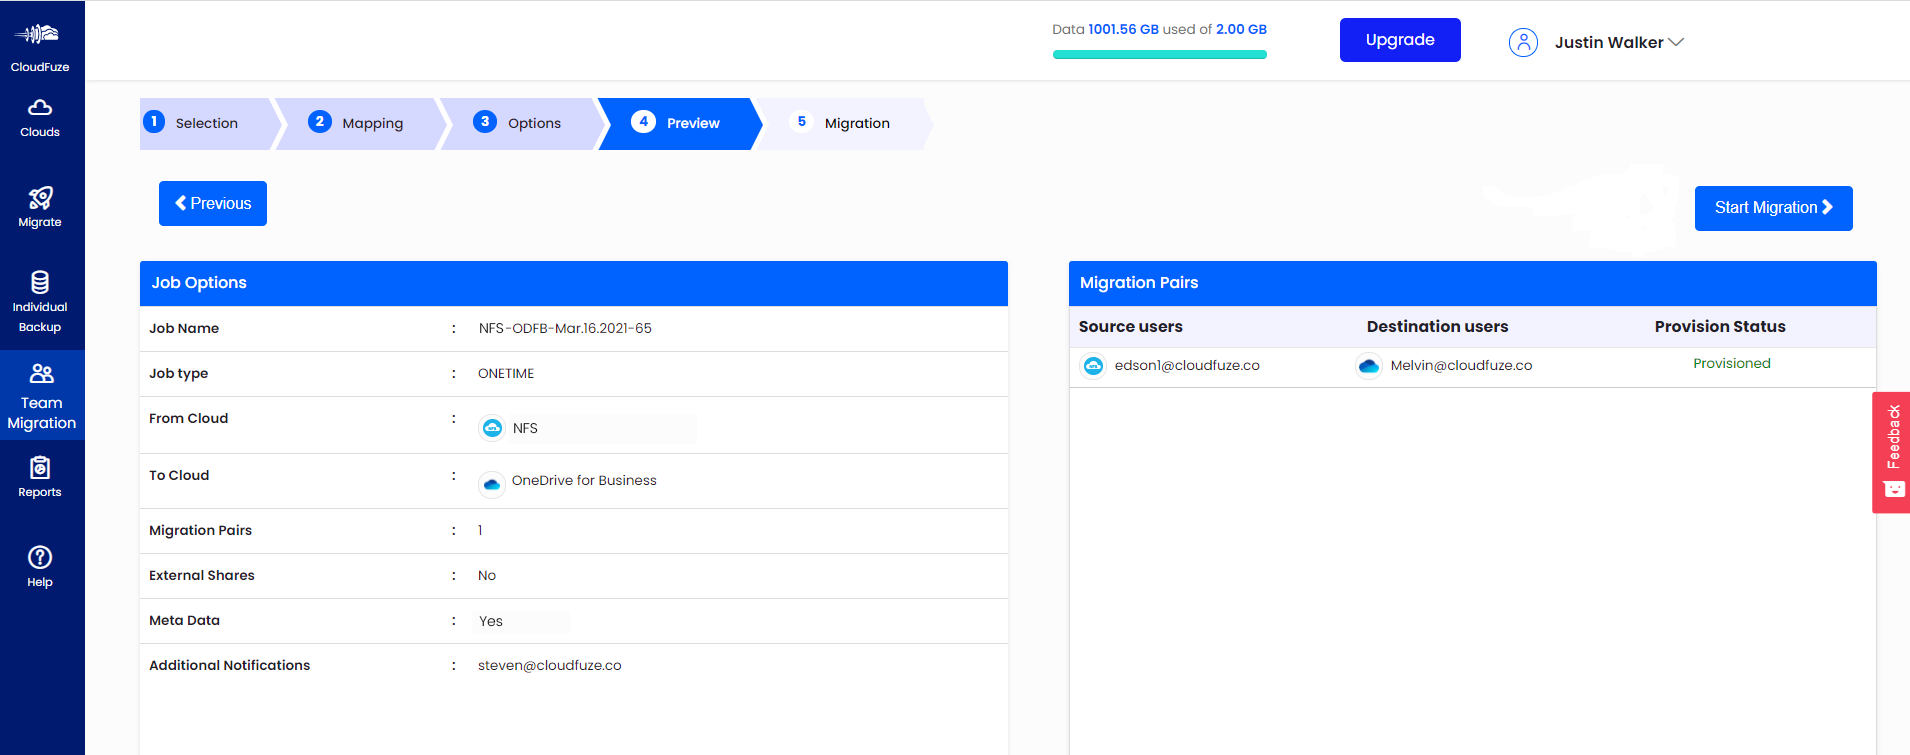Click Meta Data value Yes
This screenshot has height=755, width=1910.
click(491, 621)
